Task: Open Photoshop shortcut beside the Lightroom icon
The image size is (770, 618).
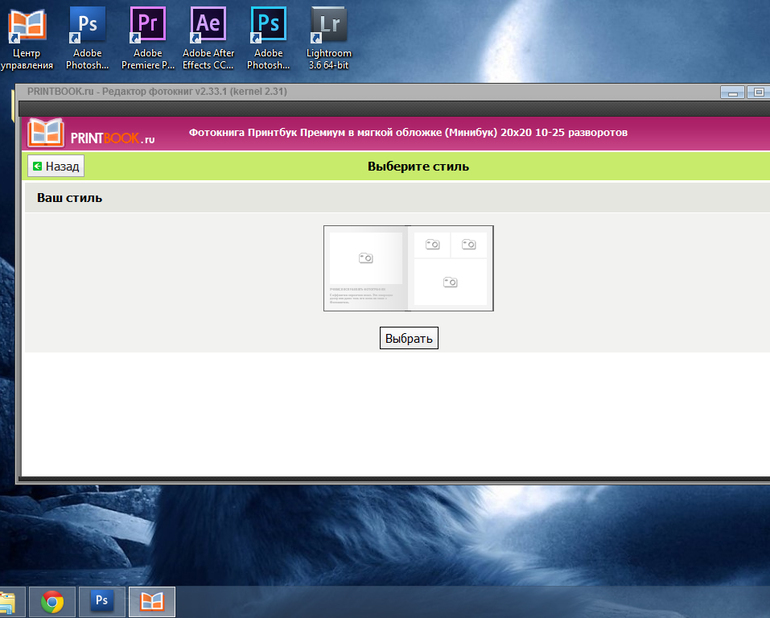Action: coord(268,38)
